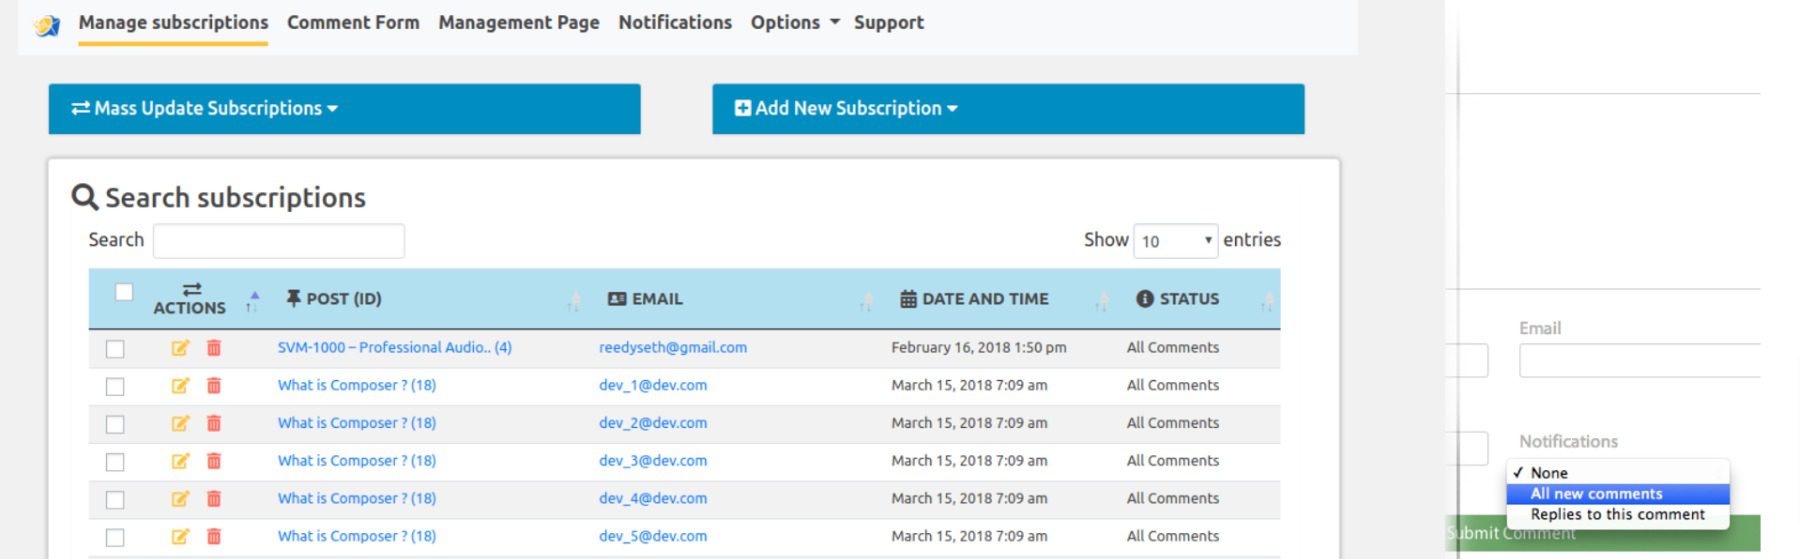Delete the dev_3@dev.com subscription
This screenshot has height=559, width=1800.
[214, 461]
